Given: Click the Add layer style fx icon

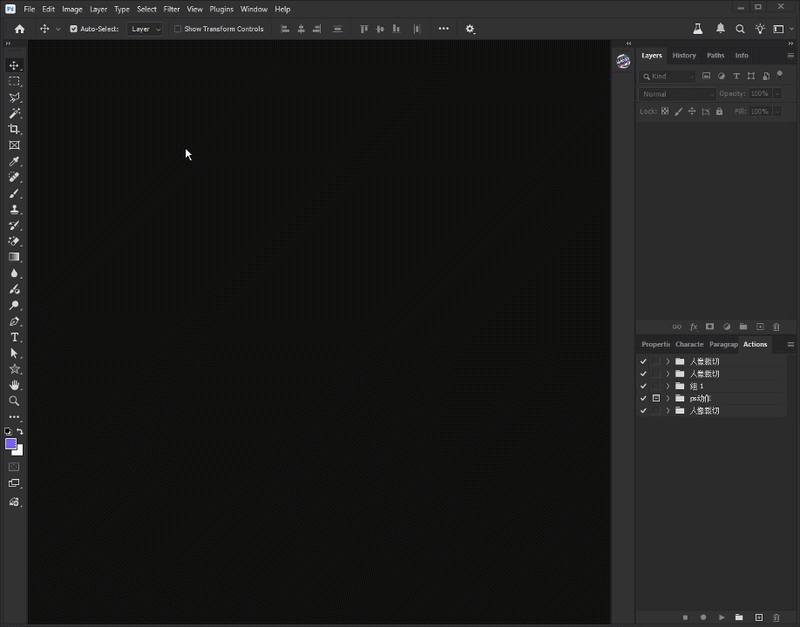Looking at the screenshot, I should coord(693,327).
